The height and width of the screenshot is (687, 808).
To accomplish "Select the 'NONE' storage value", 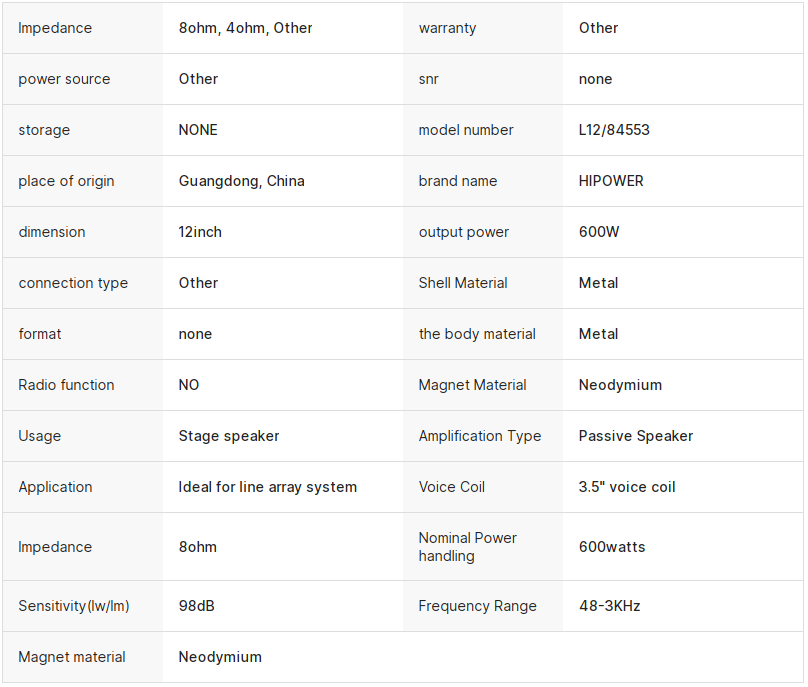I will 198,130.
